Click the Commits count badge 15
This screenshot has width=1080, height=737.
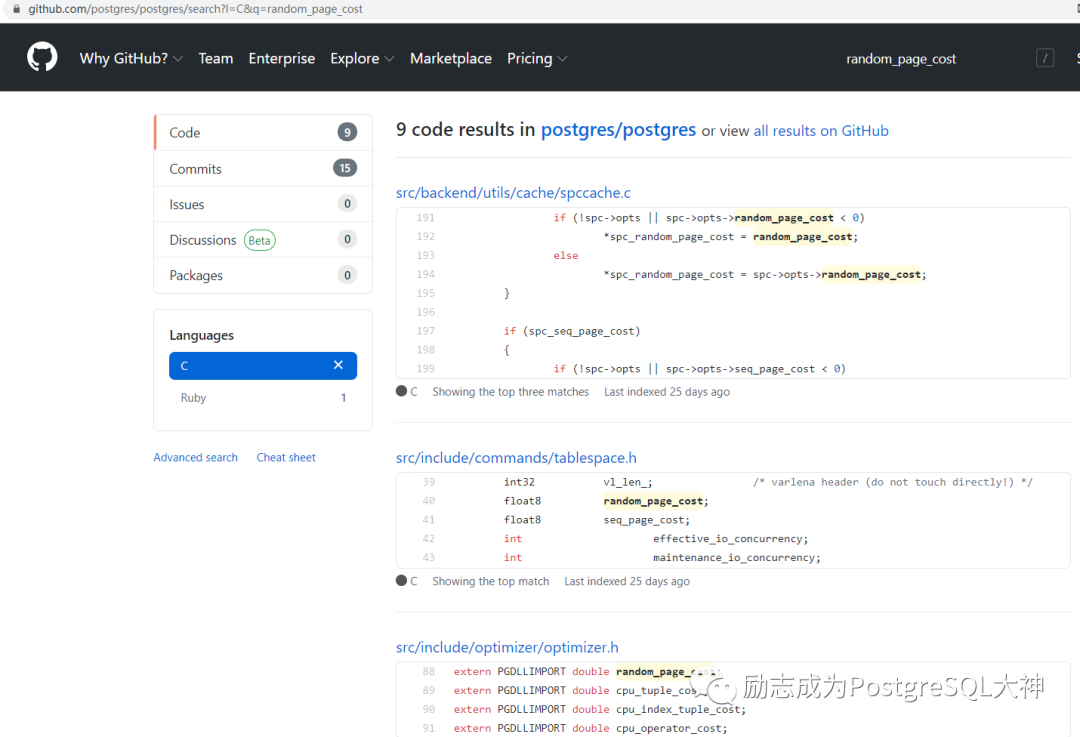pos(345,168)
